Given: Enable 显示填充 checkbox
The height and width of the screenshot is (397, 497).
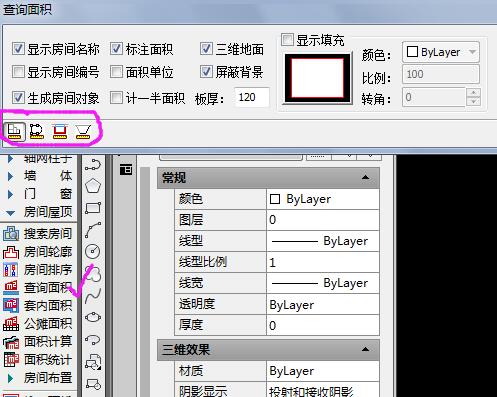Looking at the screenshot, I should click(x=287, y=40).
